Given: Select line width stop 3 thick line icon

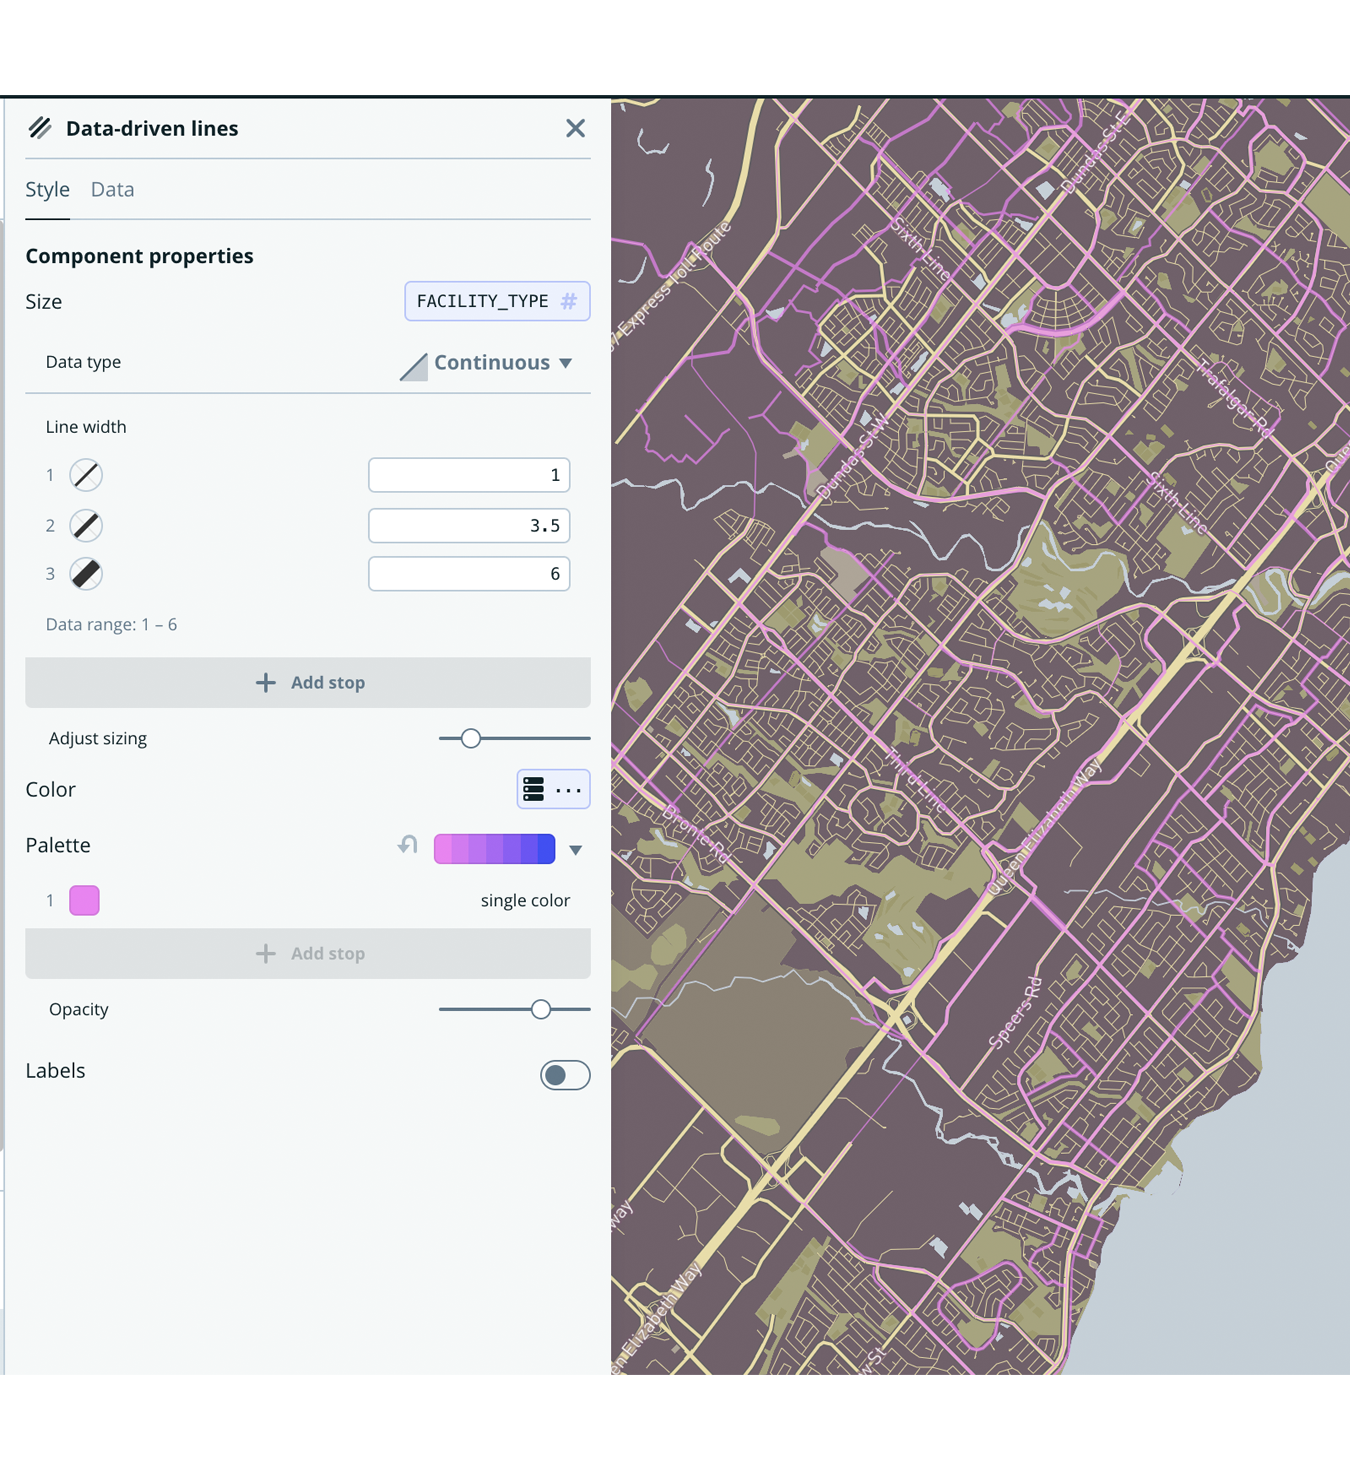Looking at the screenshot, I should pos(86,573).
